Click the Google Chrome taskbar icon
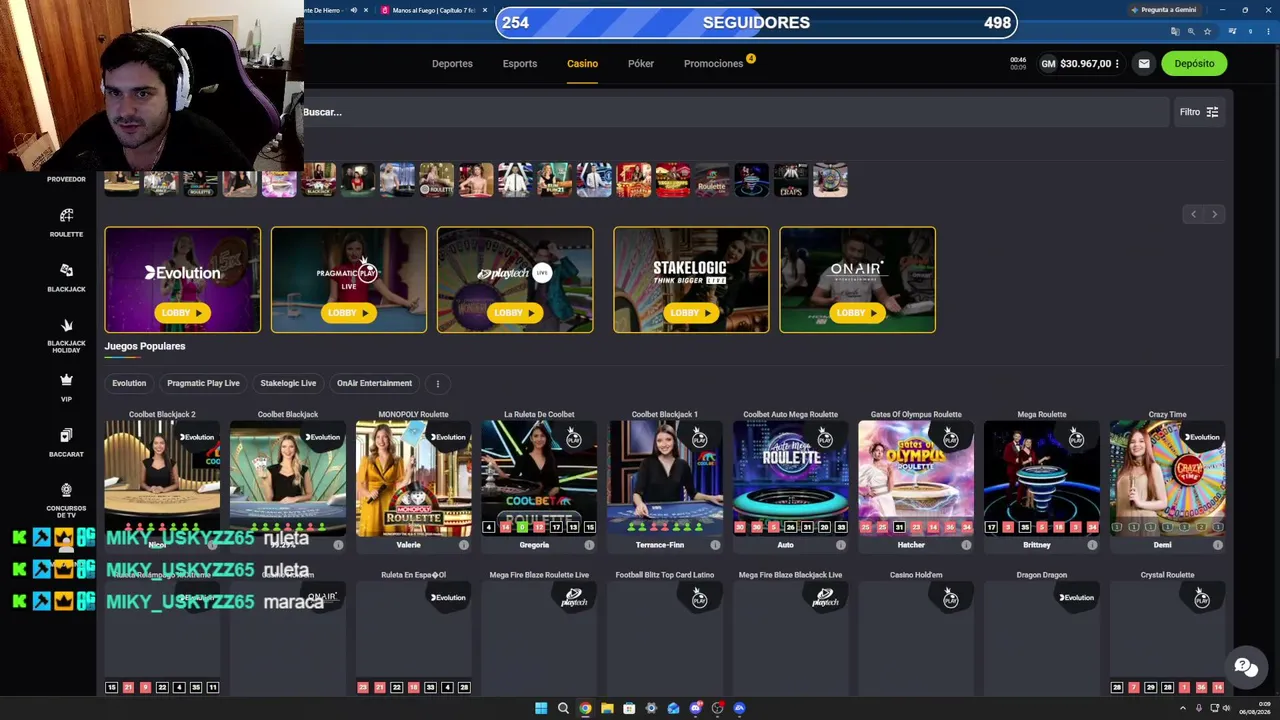This screenshot has width=1280, height=720. 585,708
